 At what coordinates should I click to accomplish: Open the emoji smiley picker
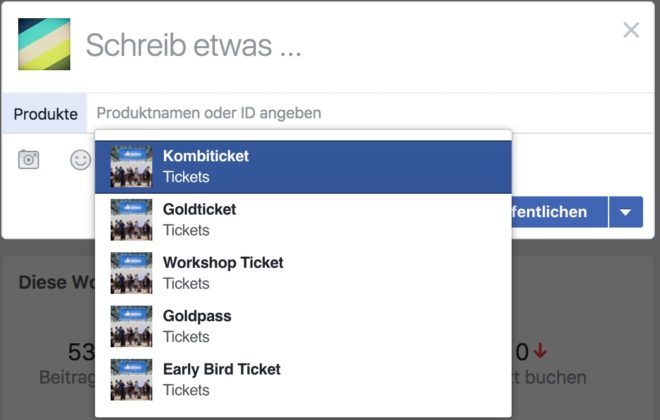pos(80,160)
